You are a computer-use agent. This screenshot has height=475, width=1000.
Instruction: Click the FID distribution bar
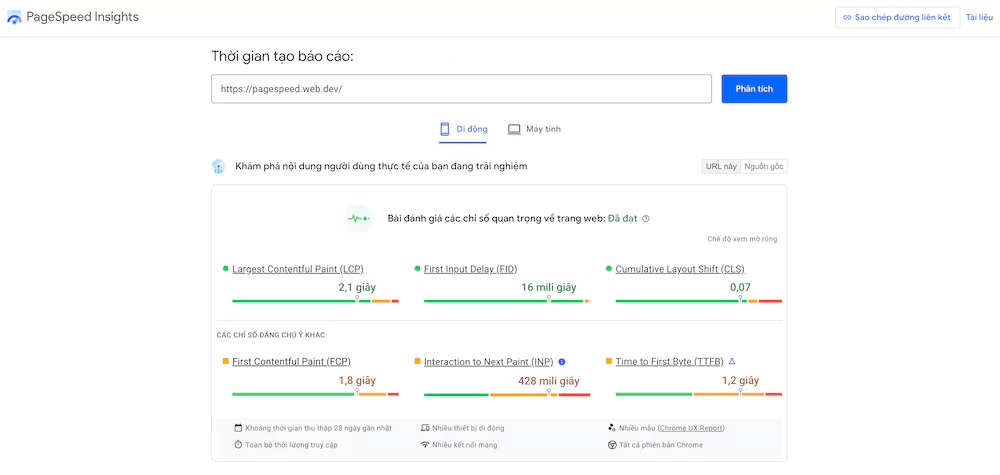[507, 301]
